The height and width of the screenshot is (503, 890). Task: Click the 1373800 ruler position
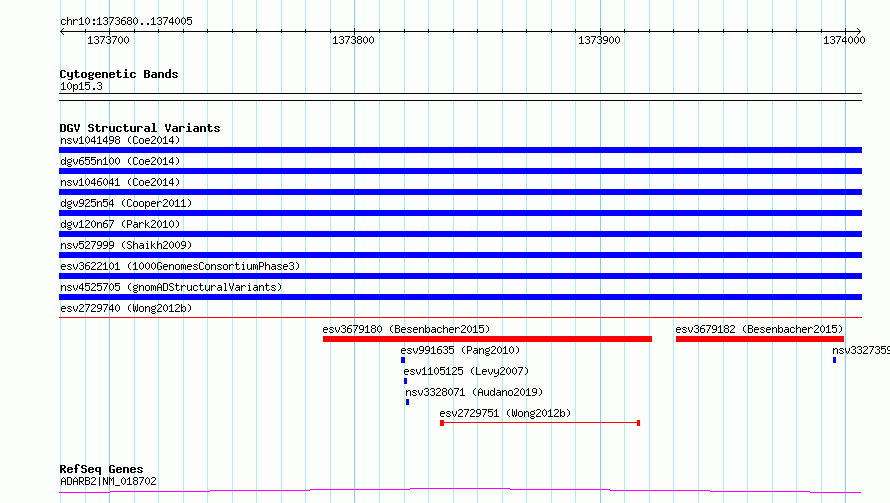353,40
